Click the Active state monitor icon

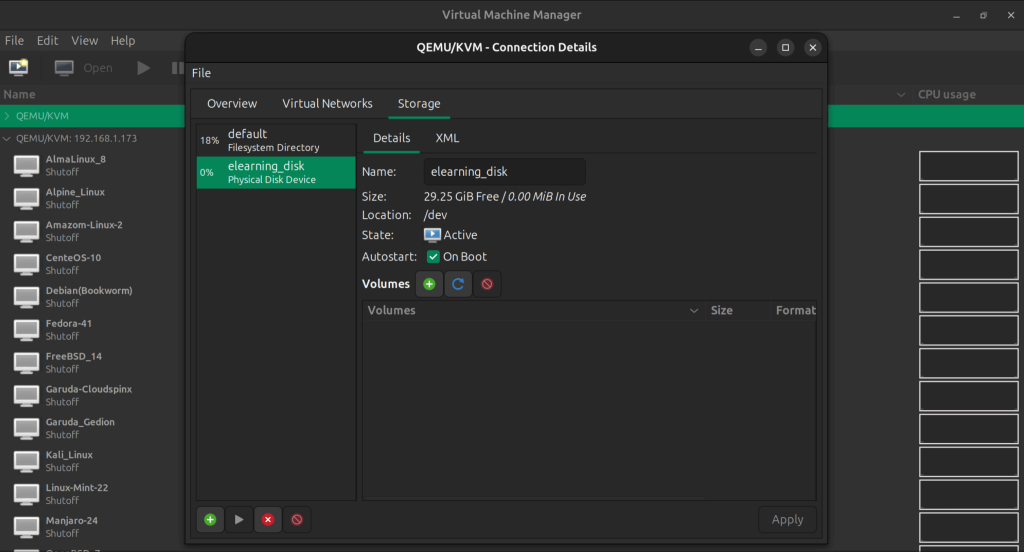tap(432, 235)
